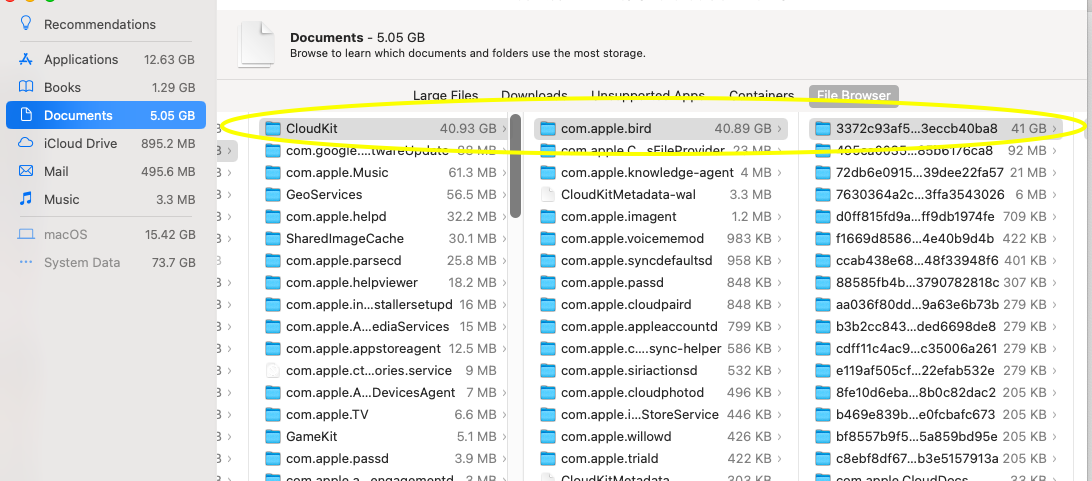This screenshot has width=1092, height=481.
Task: Click the CloudKit folder icon
Action: [273, 129]
